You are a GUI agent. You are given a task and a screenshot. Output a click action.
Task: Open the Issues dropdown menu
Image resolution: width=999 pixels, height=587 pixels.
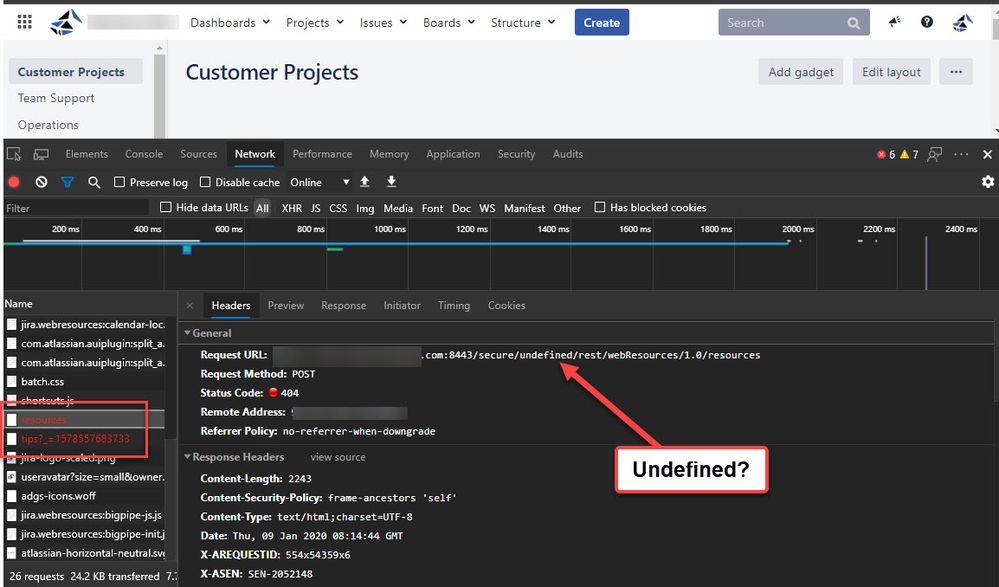point(383,23)
